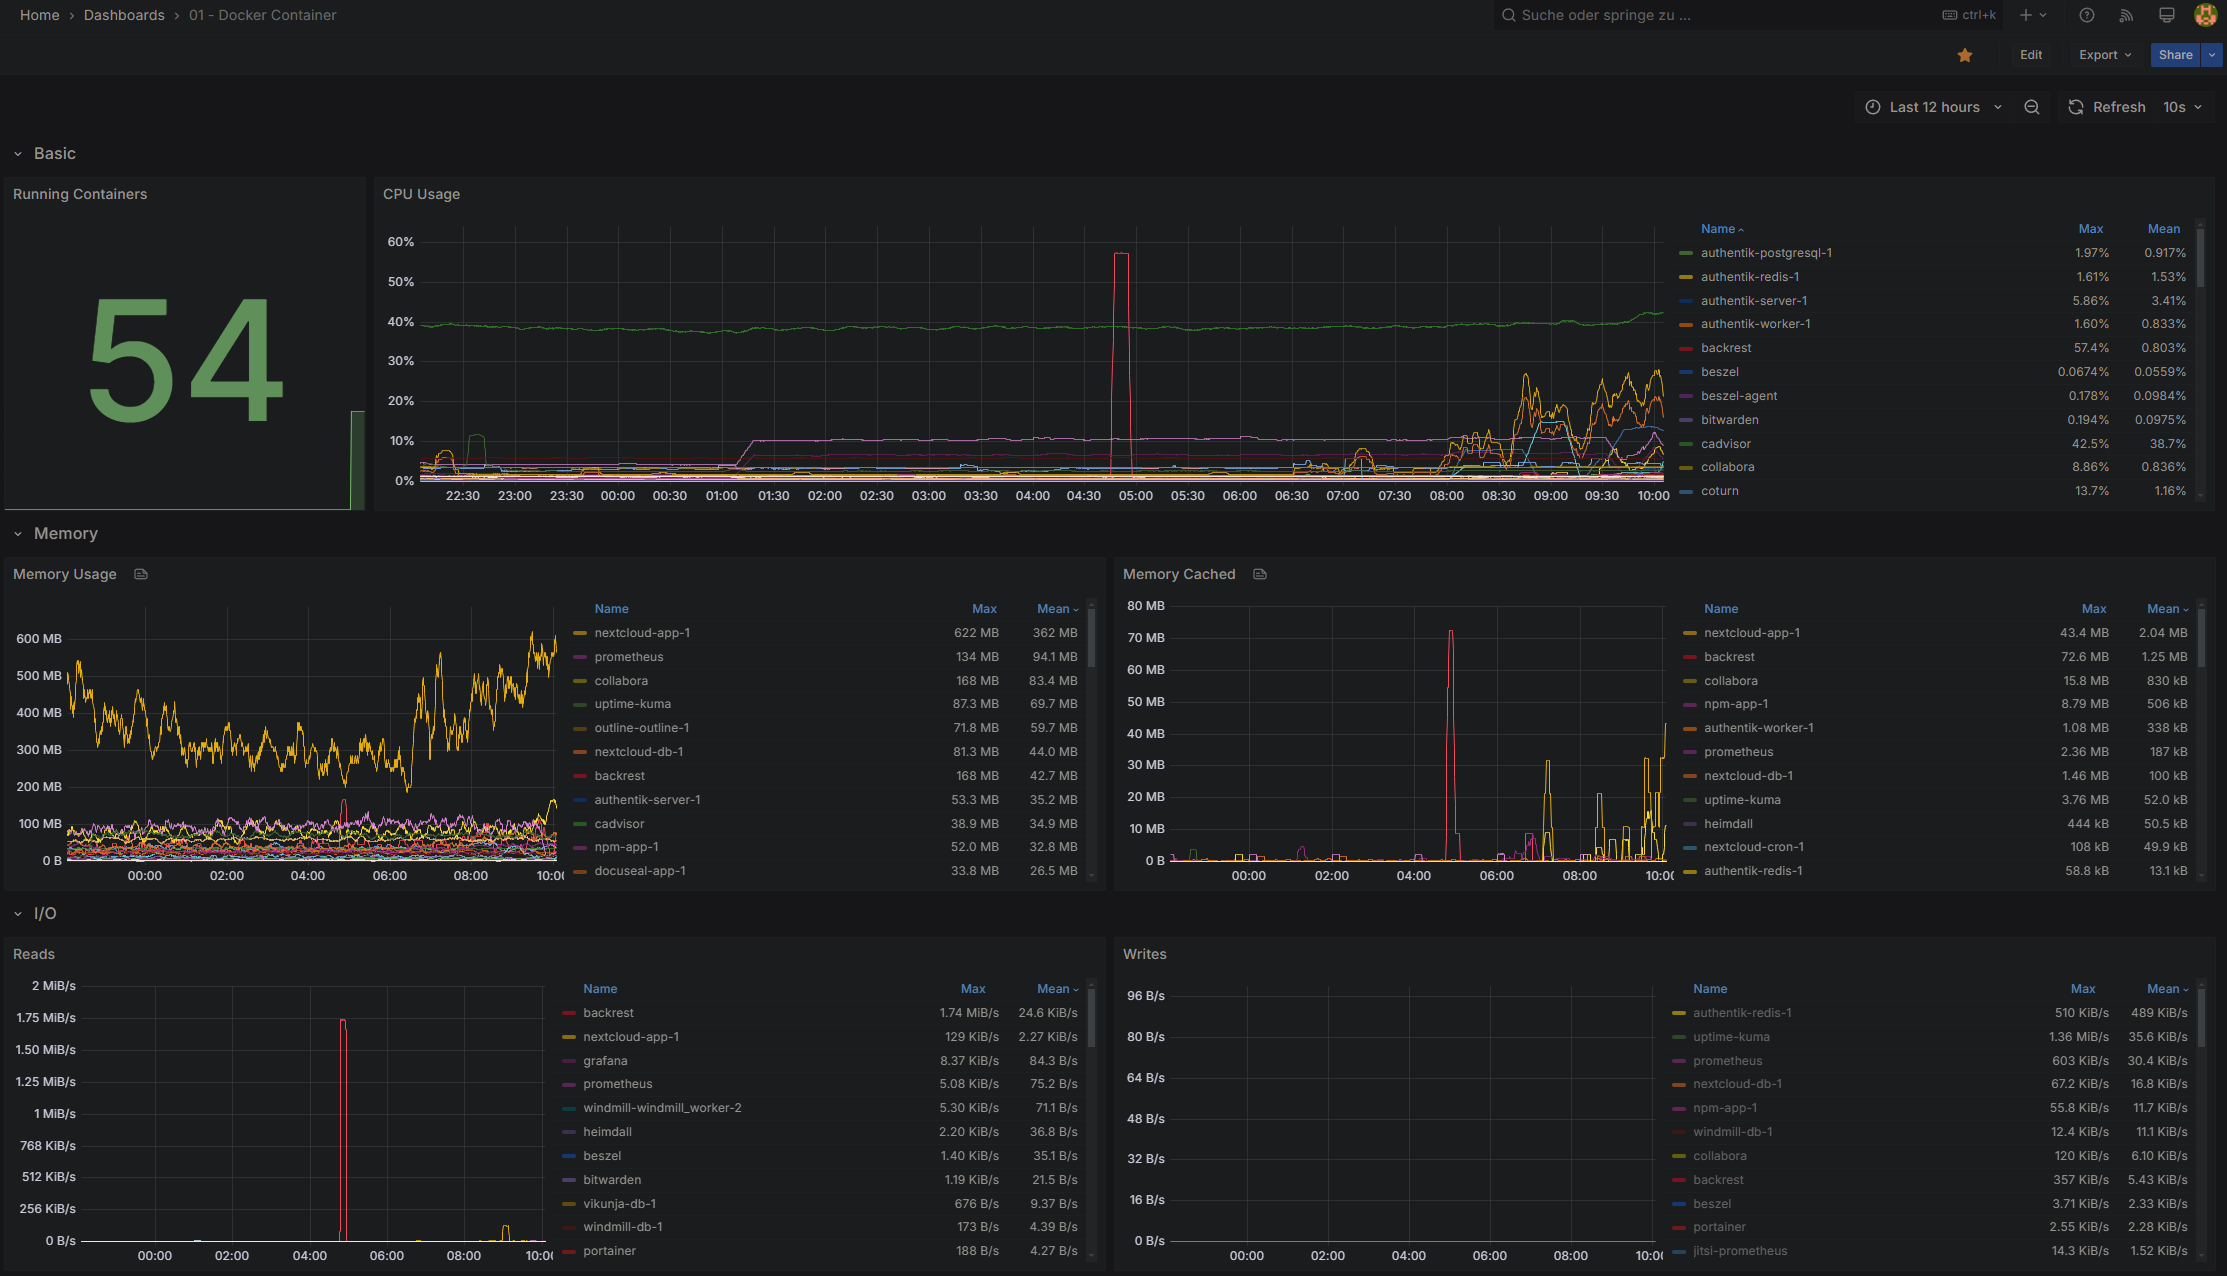Open the user profile avatar
The width and height of the screenshot is (2227, 1276).
coord(2205,15)
